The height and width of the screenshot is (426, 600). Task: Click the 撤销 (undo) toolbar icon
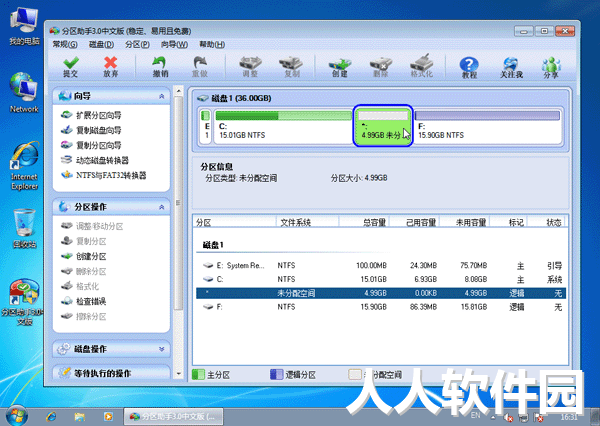point(160,67)
